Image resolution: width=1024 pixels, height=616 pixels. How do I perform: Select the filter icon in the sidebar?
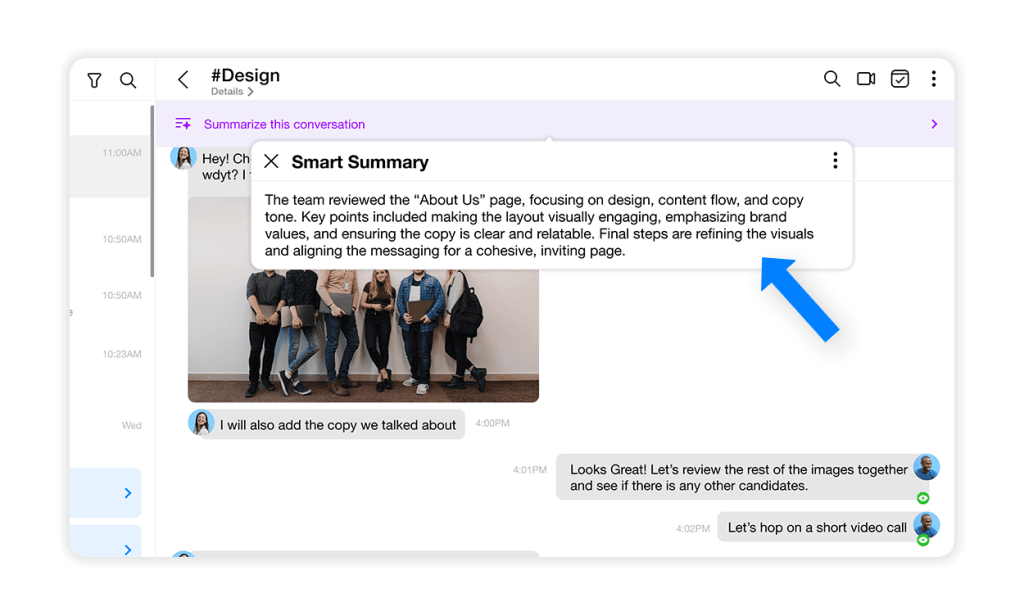[x=94, y=80]
